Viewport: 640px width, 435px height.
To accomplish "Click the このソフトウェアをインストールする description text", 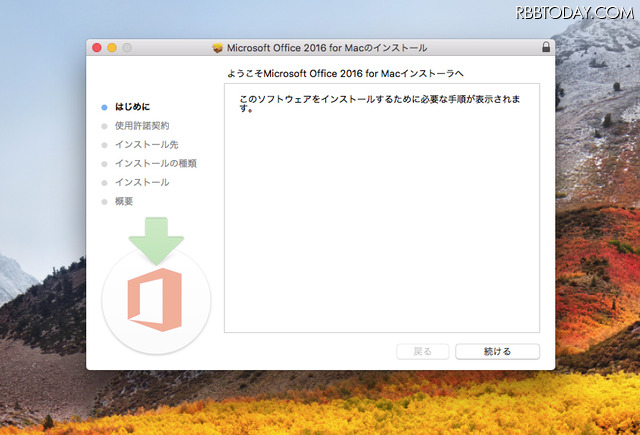I will (380, 104).
